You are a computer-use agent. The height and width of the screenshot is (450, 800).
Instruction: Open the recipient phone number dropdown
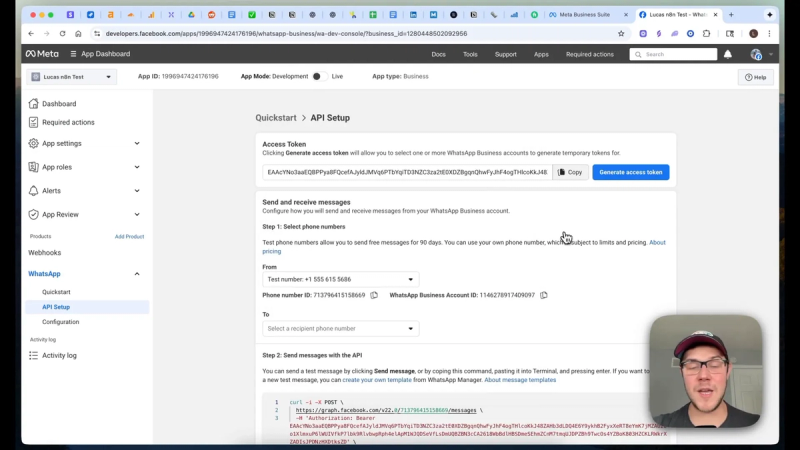(340, 329)
